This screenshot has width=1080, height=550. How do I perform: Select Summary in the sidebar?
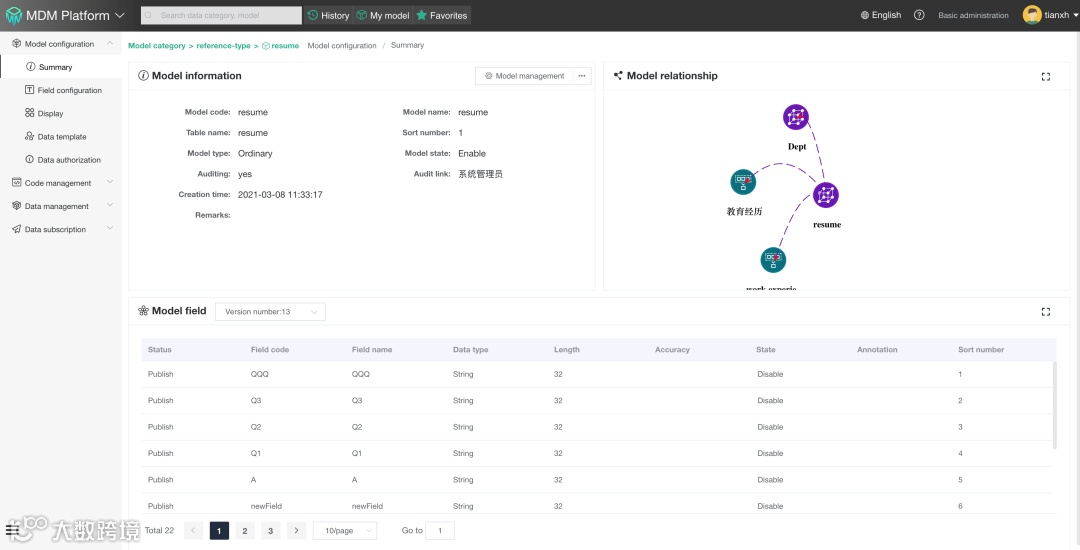tap(61, 67)
